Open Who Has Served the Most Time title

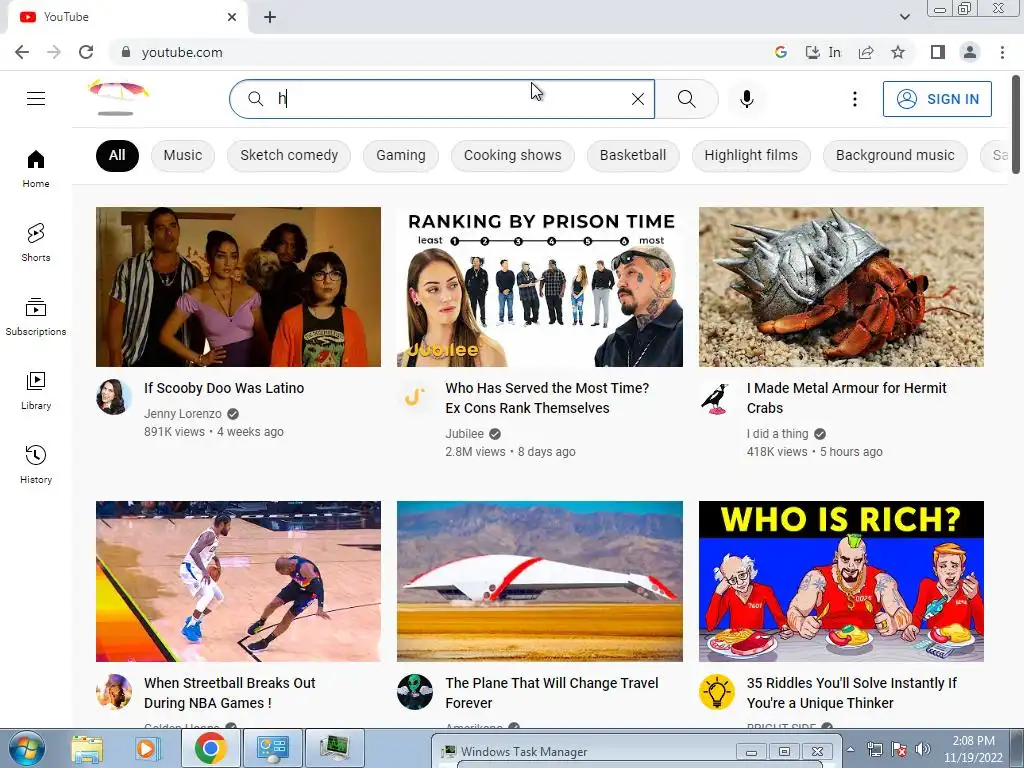(x=547, y=398)
